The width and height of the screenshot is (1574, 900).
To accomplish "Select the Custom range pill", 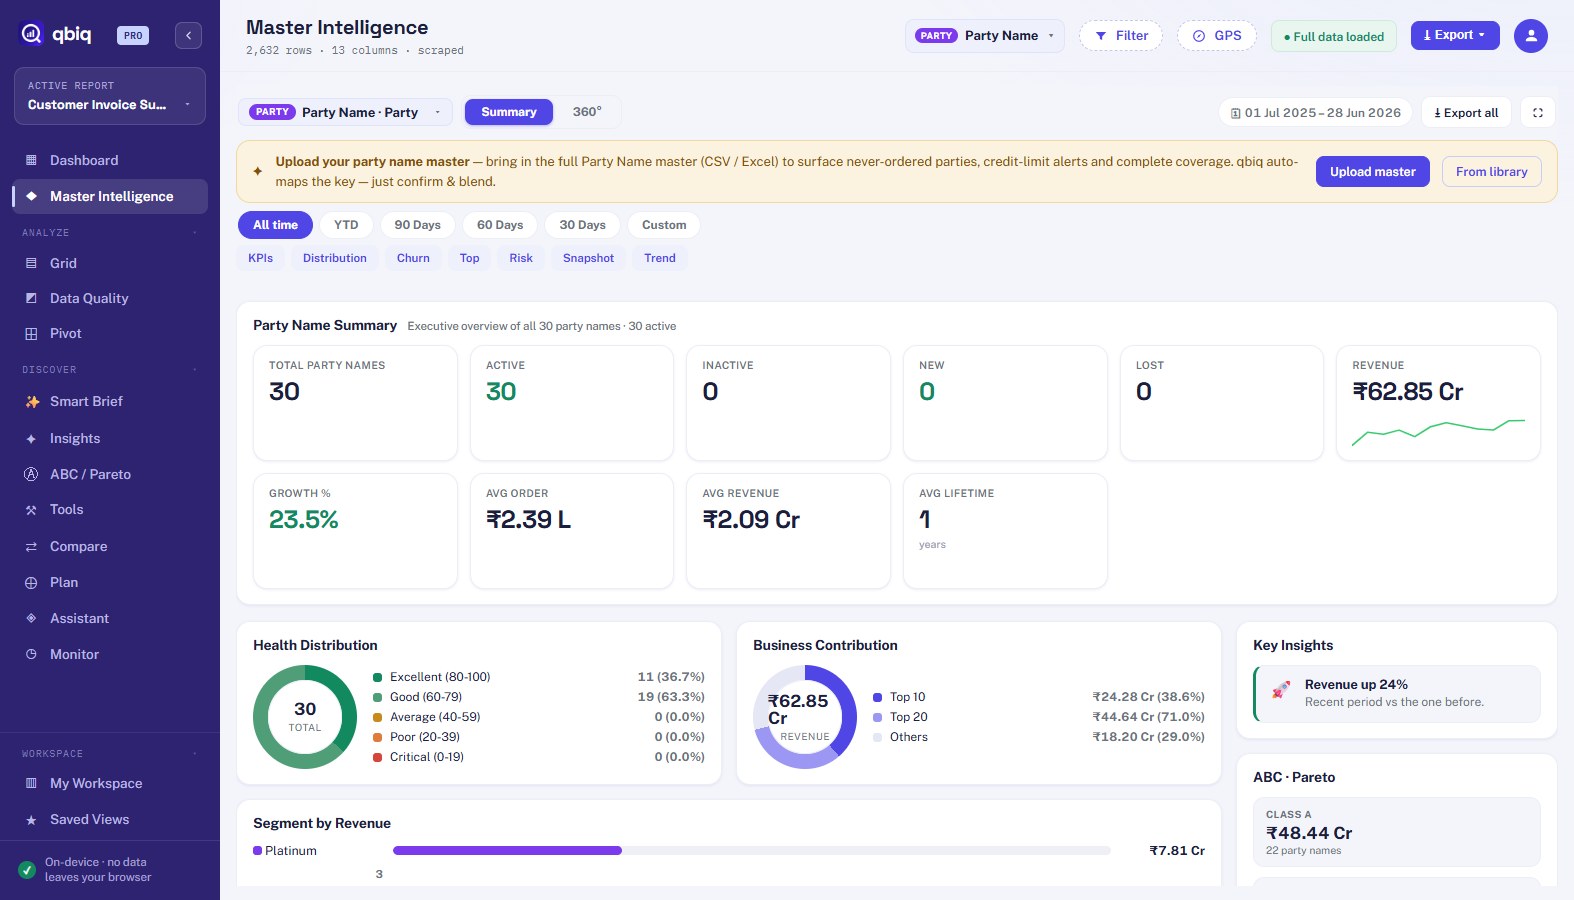I will [x=664, y=225].
